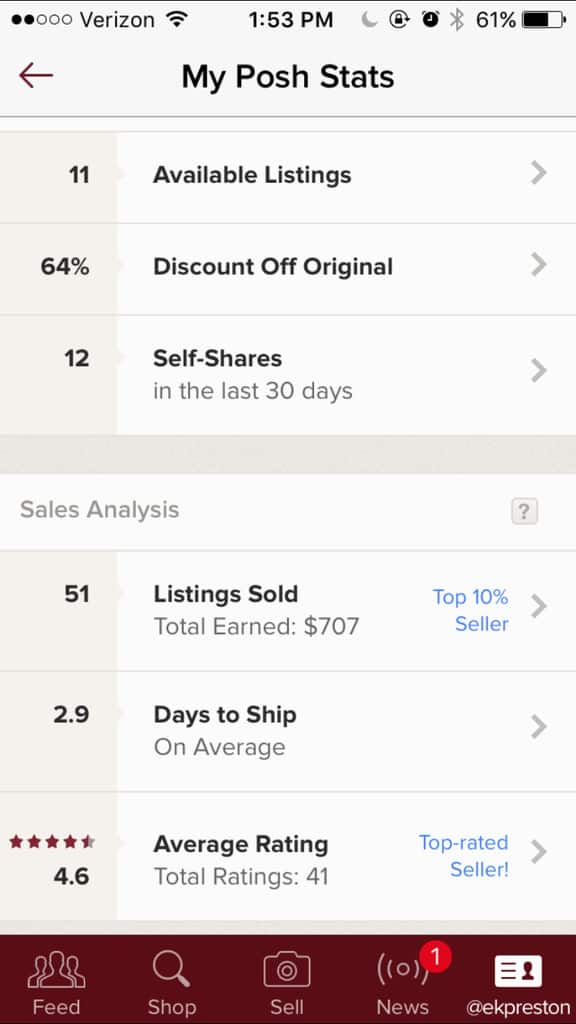Tap the star rating display
576x1024 pixels.
[x=52, y=842]
